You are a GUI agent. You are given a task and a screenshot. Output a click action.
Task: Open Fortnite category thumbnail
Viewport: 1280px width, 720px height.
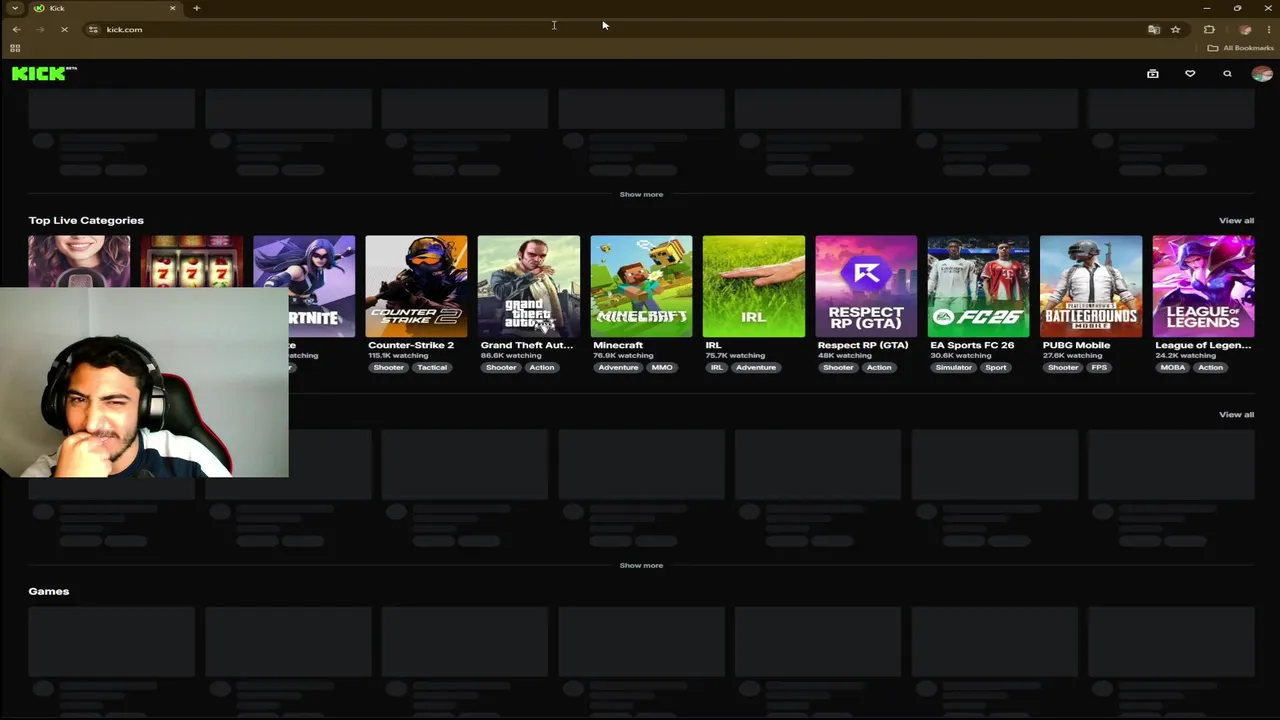304,286
